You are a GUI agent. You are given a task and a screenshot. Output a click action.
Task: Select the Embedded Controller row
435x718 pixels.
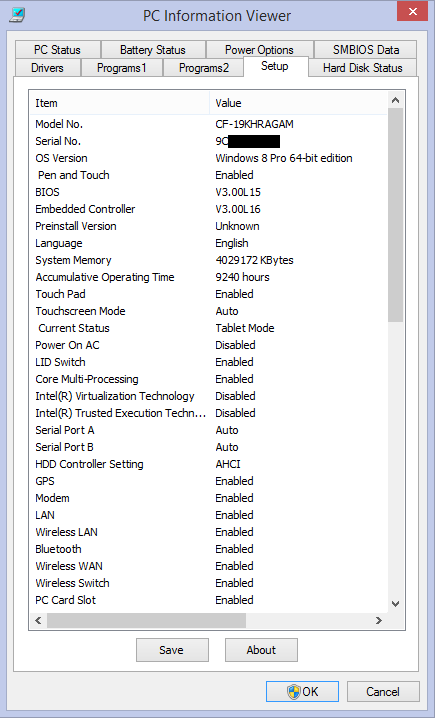208,209
